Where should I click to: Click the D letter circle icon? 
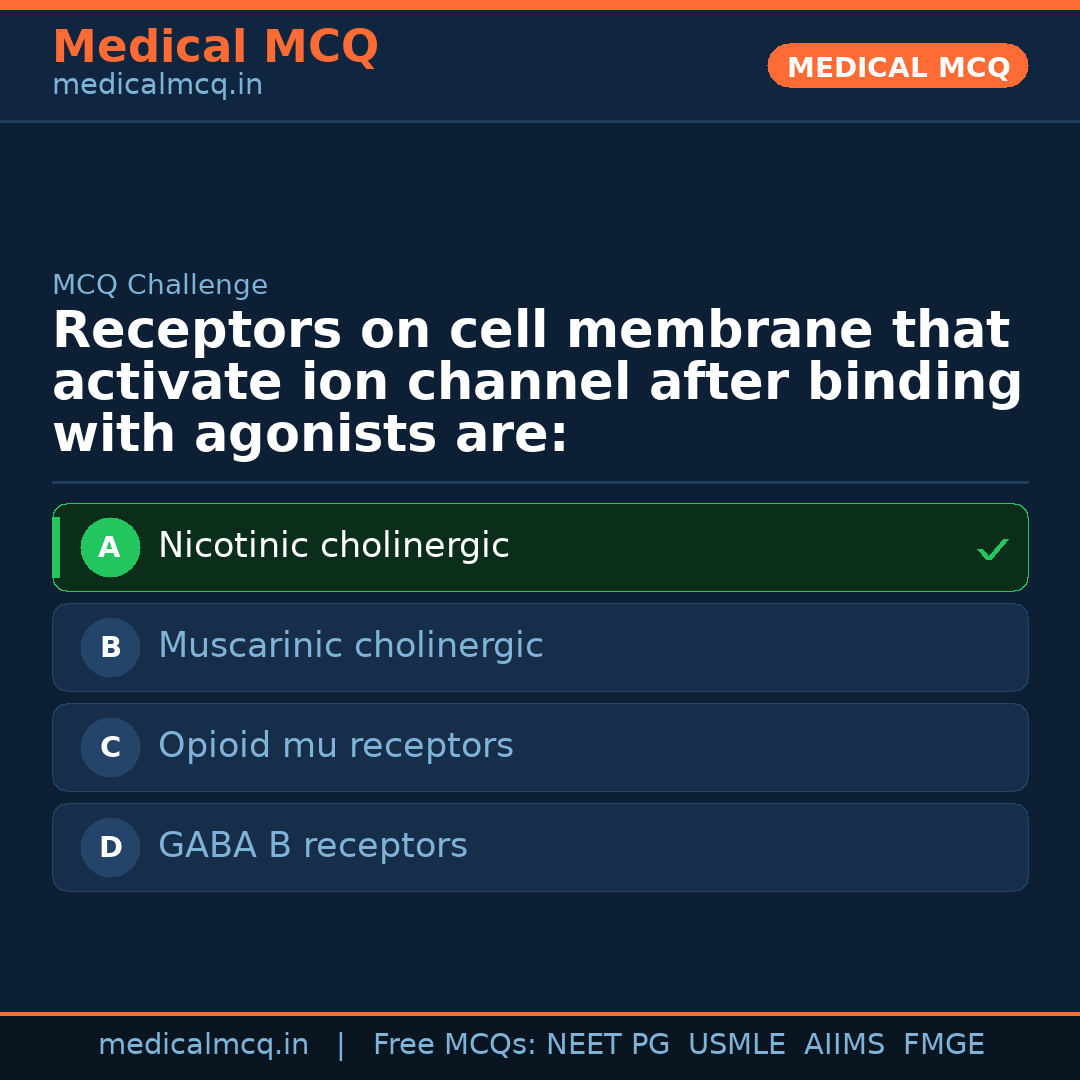tap(110, 847)
